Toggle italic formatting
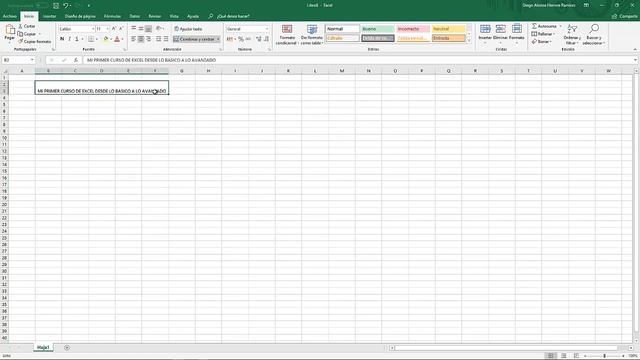The image size is (640, 360). tap(69, 39)
